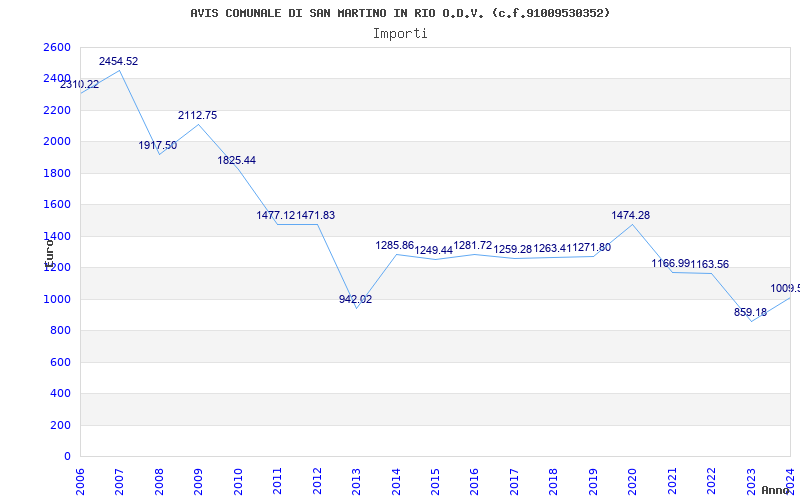Select the x-axis year 2019

[x=593, y=481]
